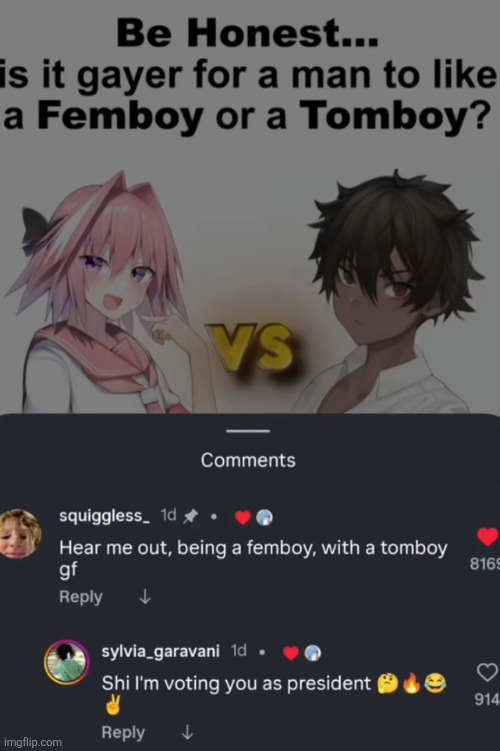Tap small red heart badge beside sylvia_garavani
The image size is (500, 751).
pyautogui.click(x=291, y=653)
